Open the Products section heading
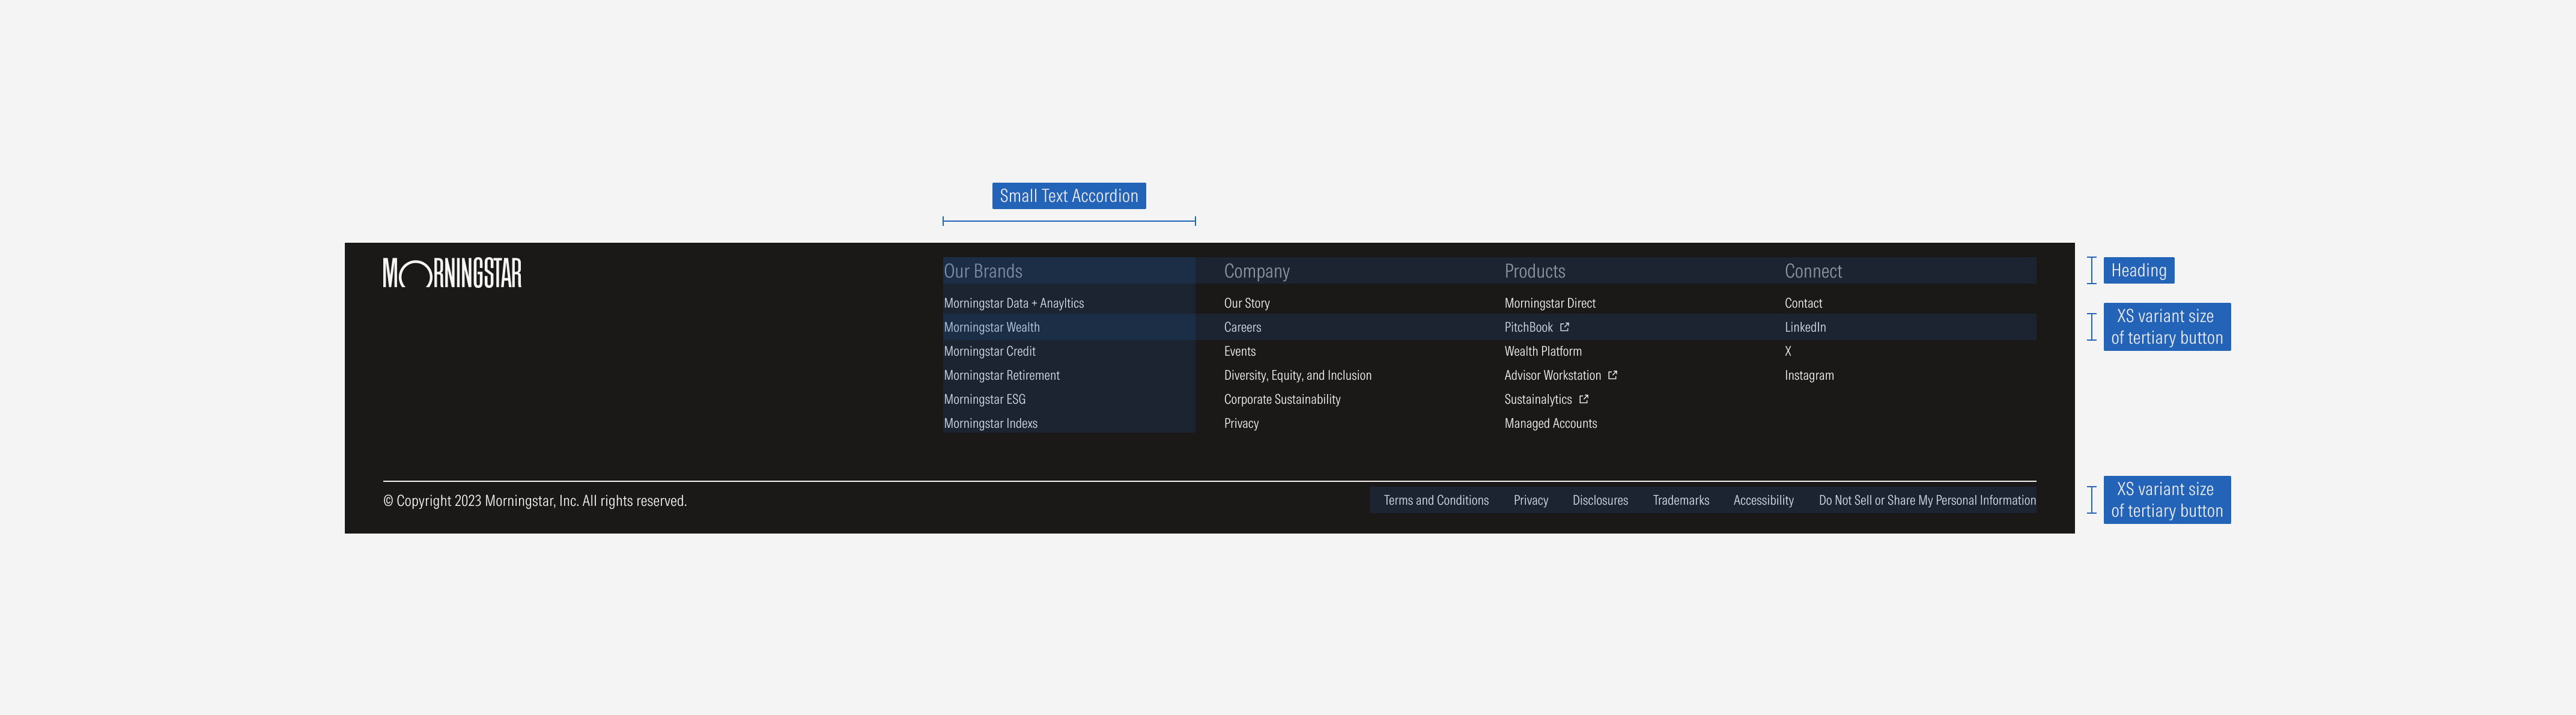 1534,270
